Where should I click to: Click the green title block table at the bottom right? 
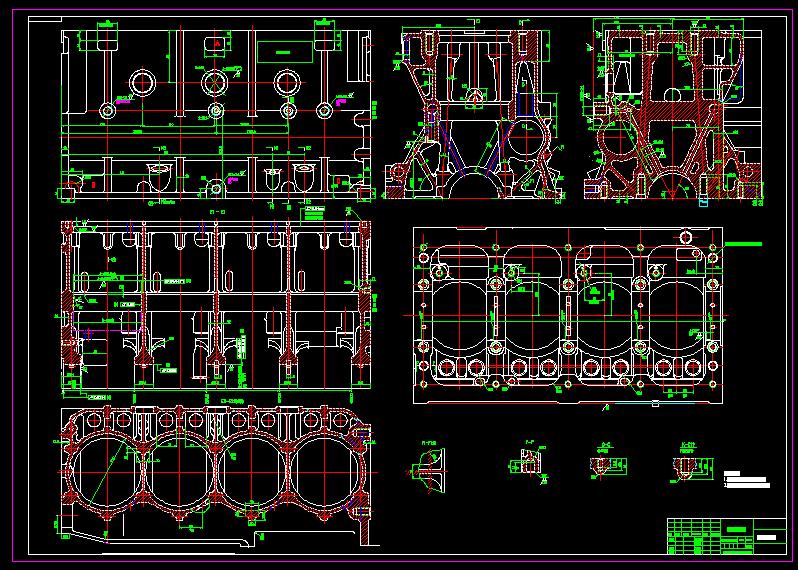pyautogui.click(x=727, y=536)
